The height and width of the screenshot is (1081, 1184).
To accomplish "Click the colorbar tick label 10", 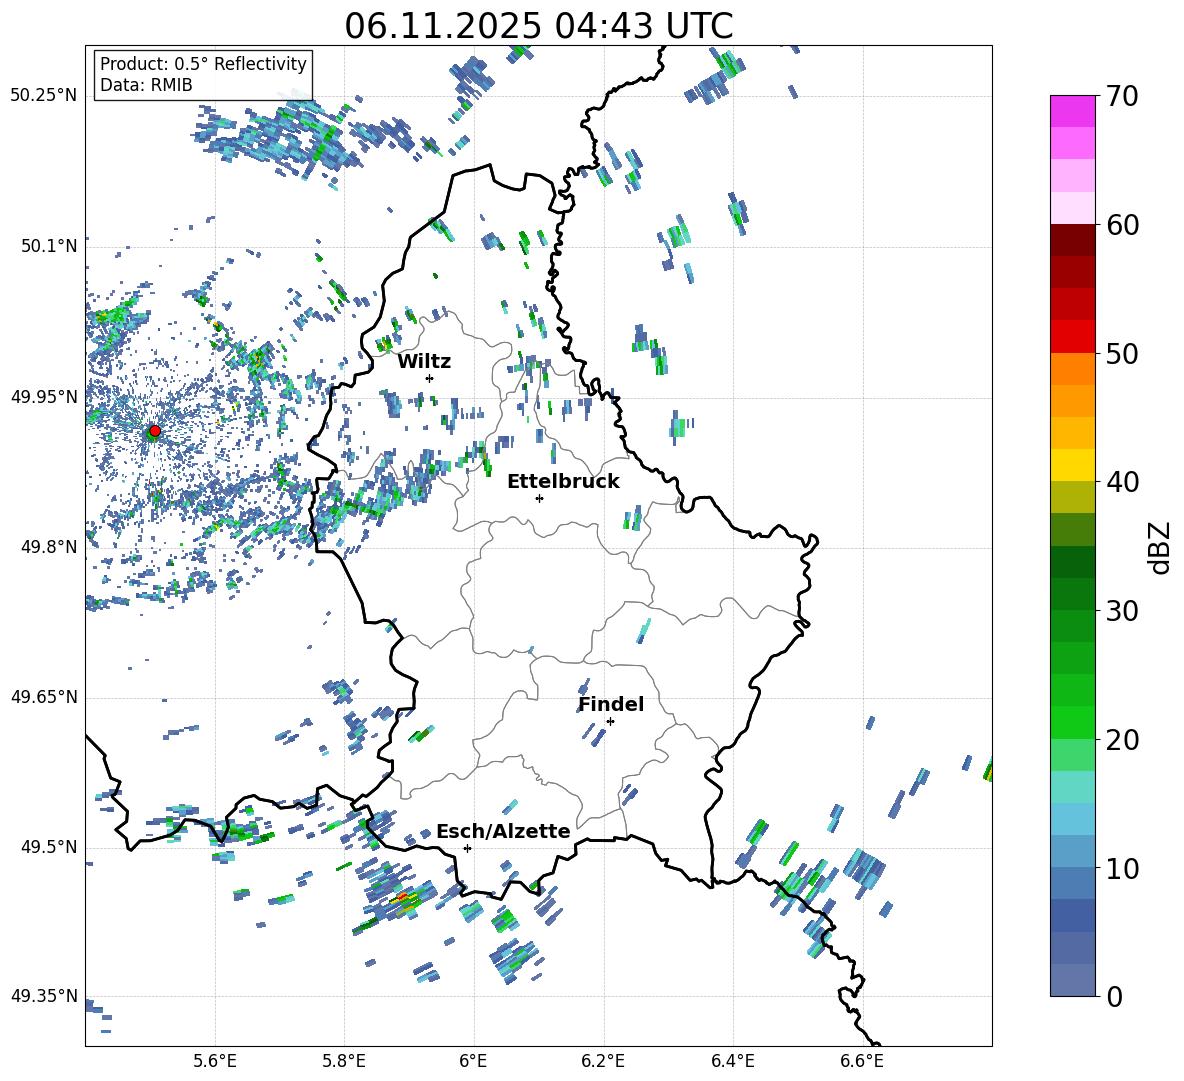I will point(1122,868).
